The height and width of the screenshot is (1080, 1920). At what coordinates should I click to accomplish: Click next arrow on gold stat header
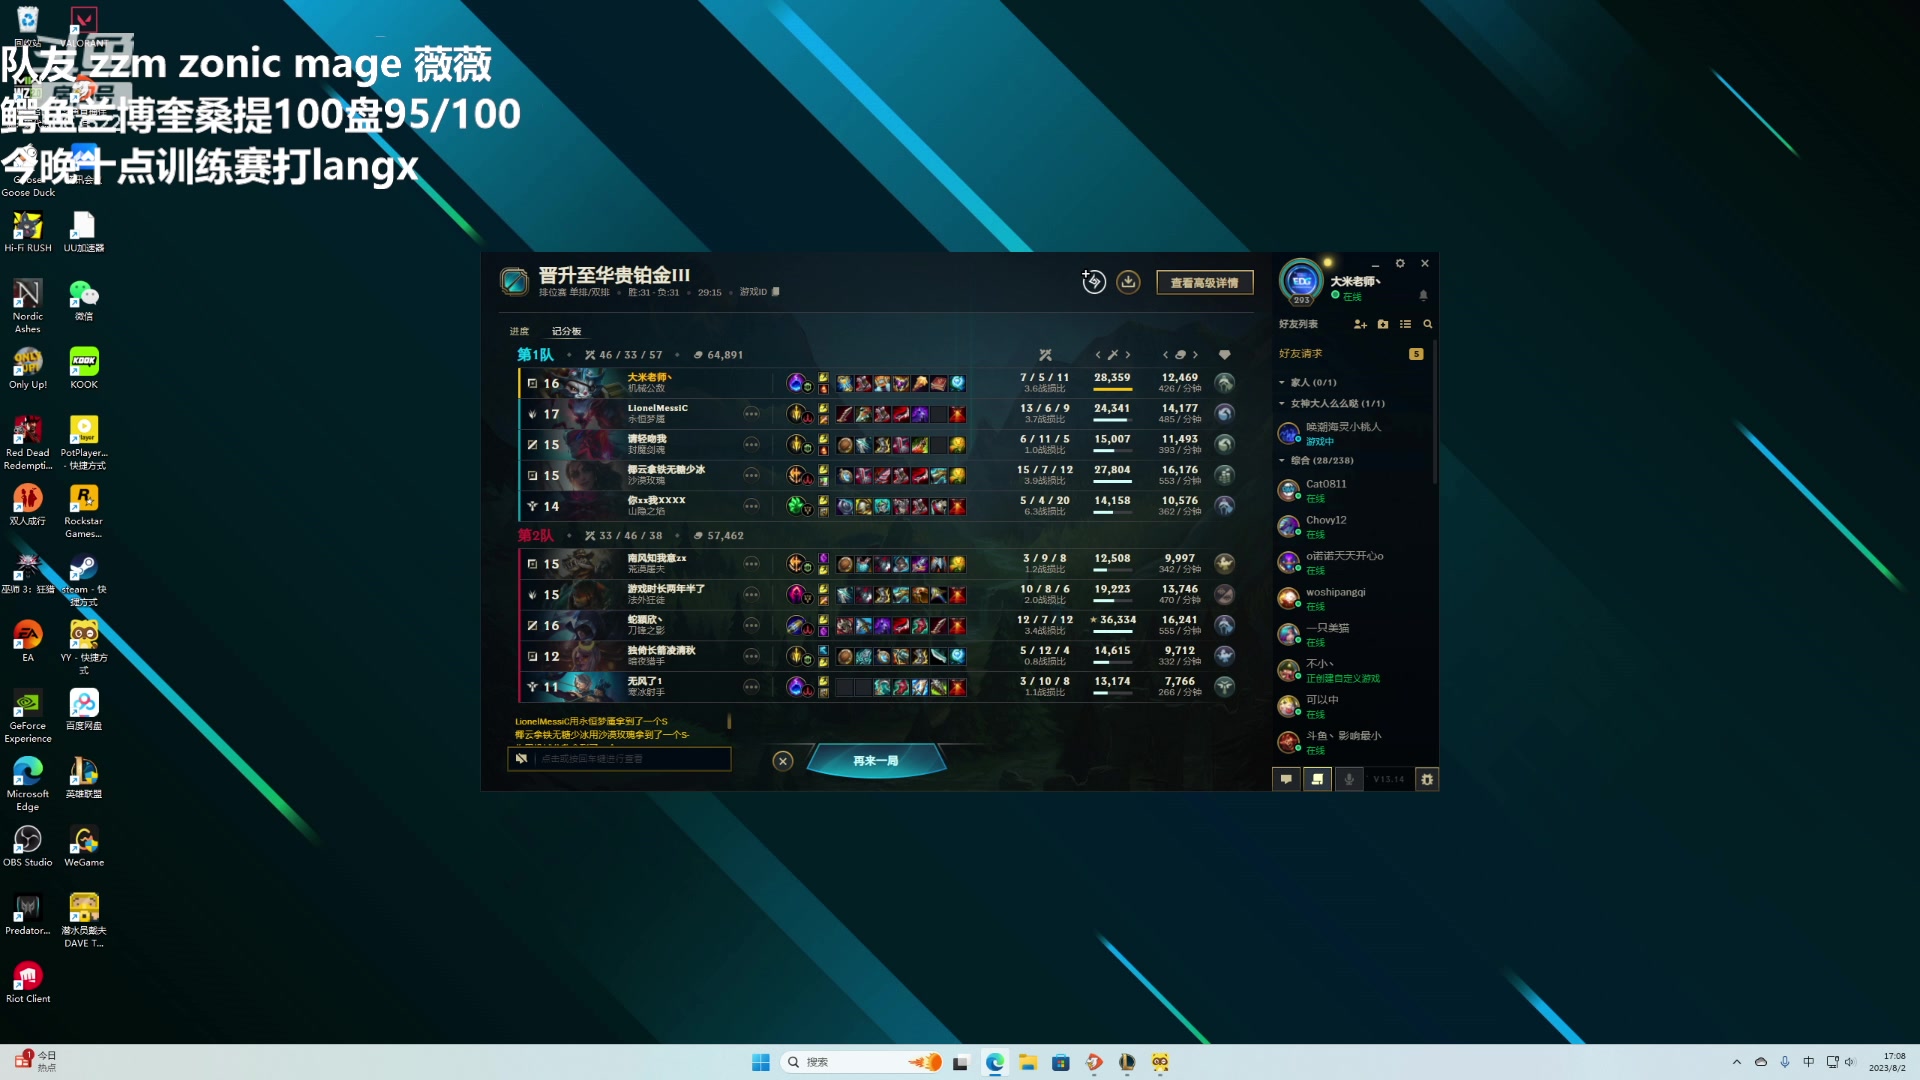[x=1195, y=355]
